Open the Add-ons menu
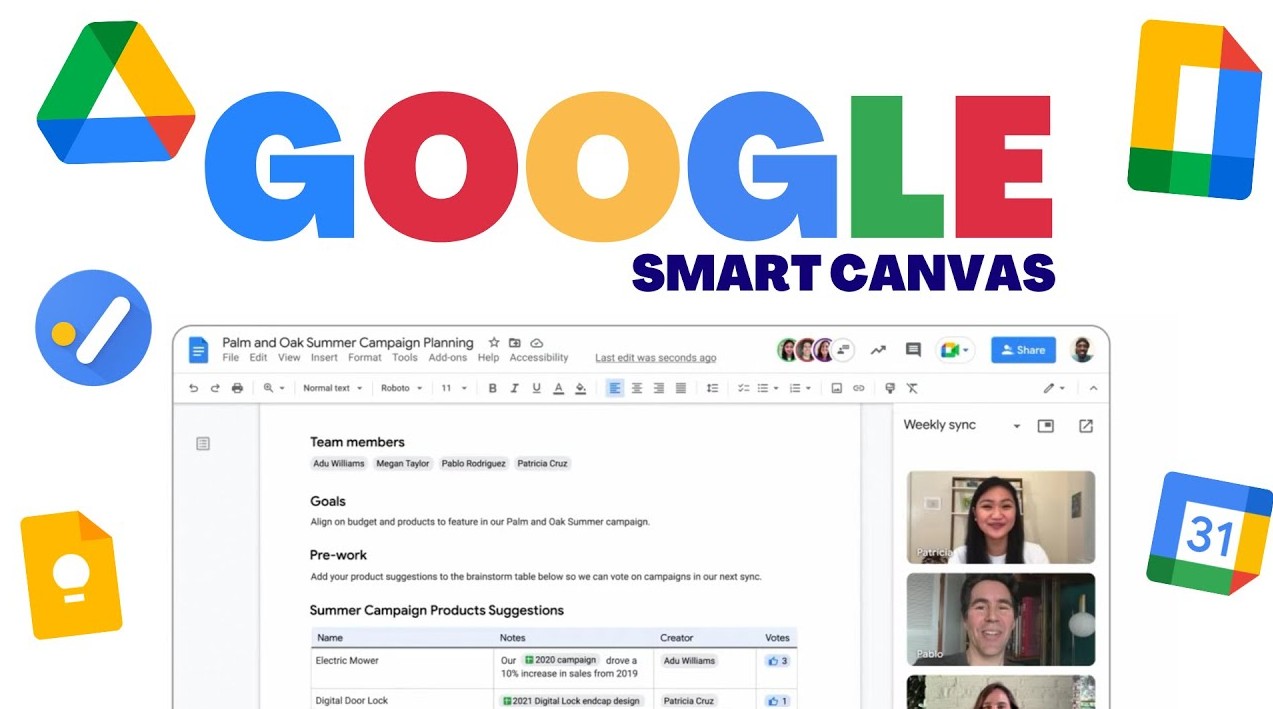The height and width of the screenshot is (709, 1273). (x=447, y=358)
